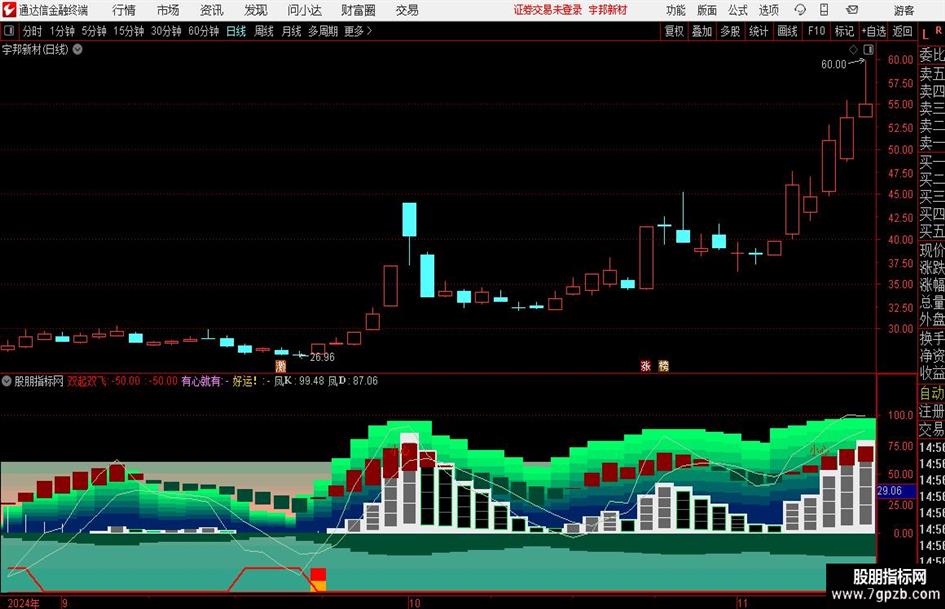Switch to 15分钟 period

(129, 31)
